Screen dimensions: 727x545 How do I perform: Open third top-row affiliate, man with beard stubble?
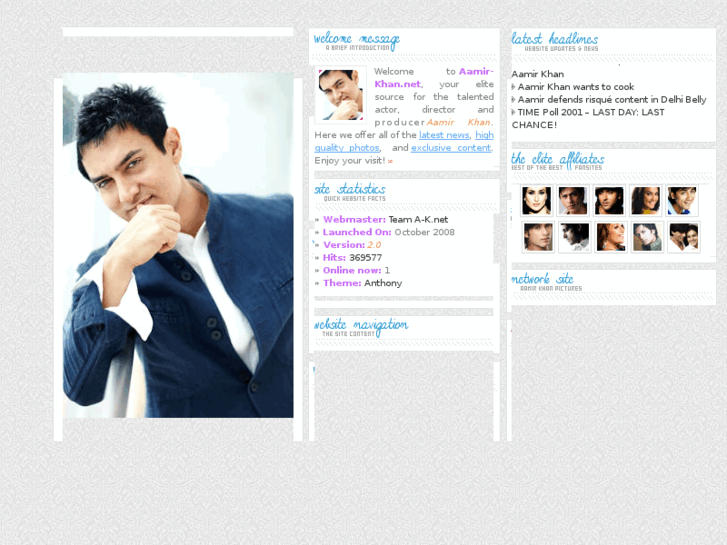pyautogui.click(x=609, y=200)
